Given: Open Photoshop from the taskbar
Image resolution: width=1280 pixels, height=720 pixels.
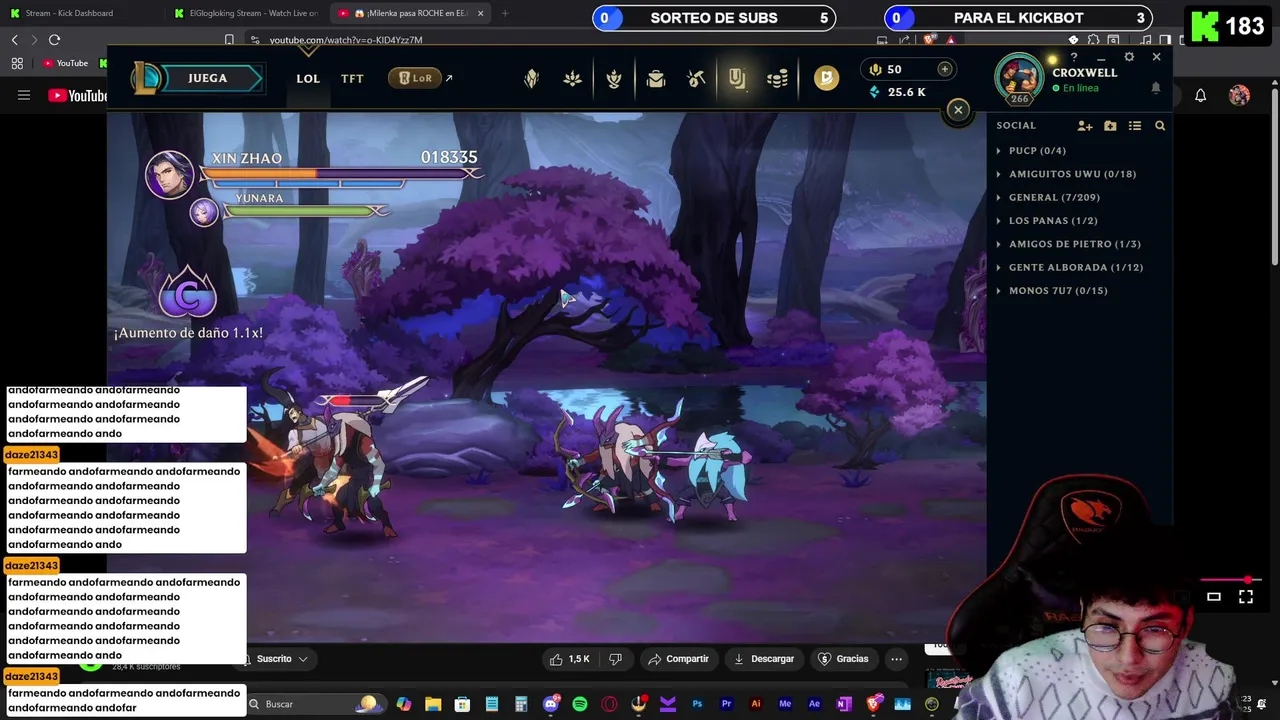Looking at the screenshot, I should (x=697, y=704).
